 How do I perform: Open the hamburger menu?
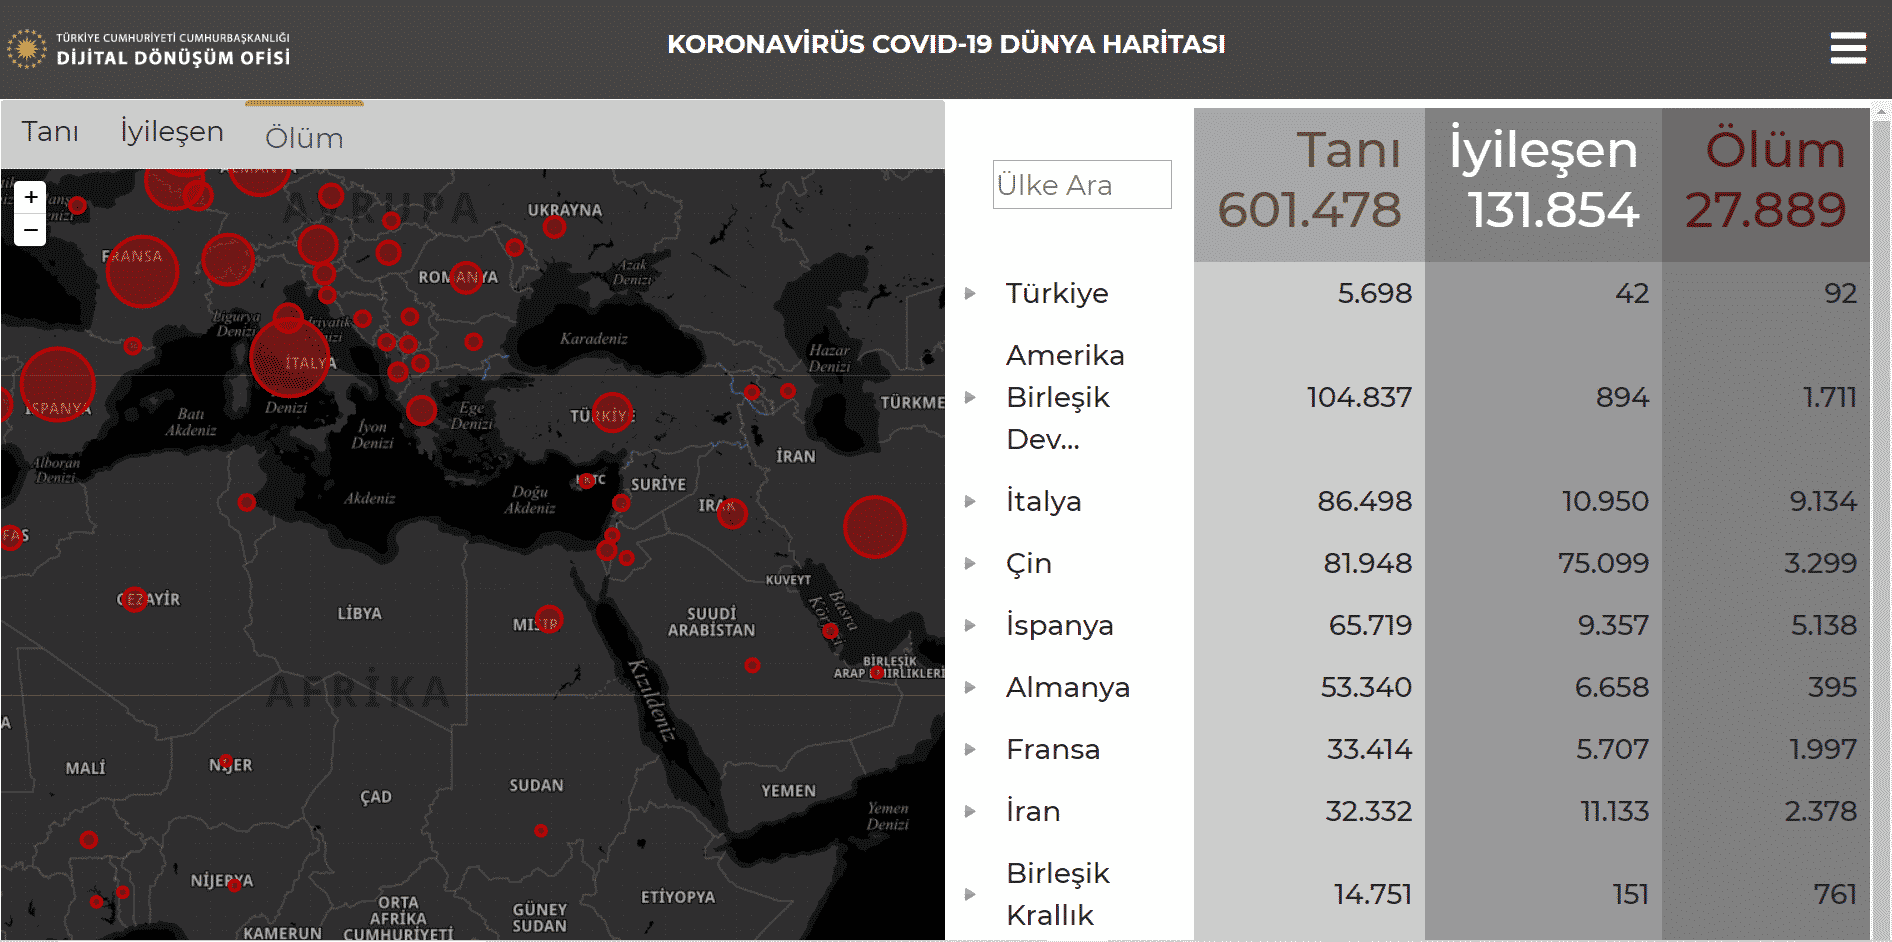[1848, 47]
